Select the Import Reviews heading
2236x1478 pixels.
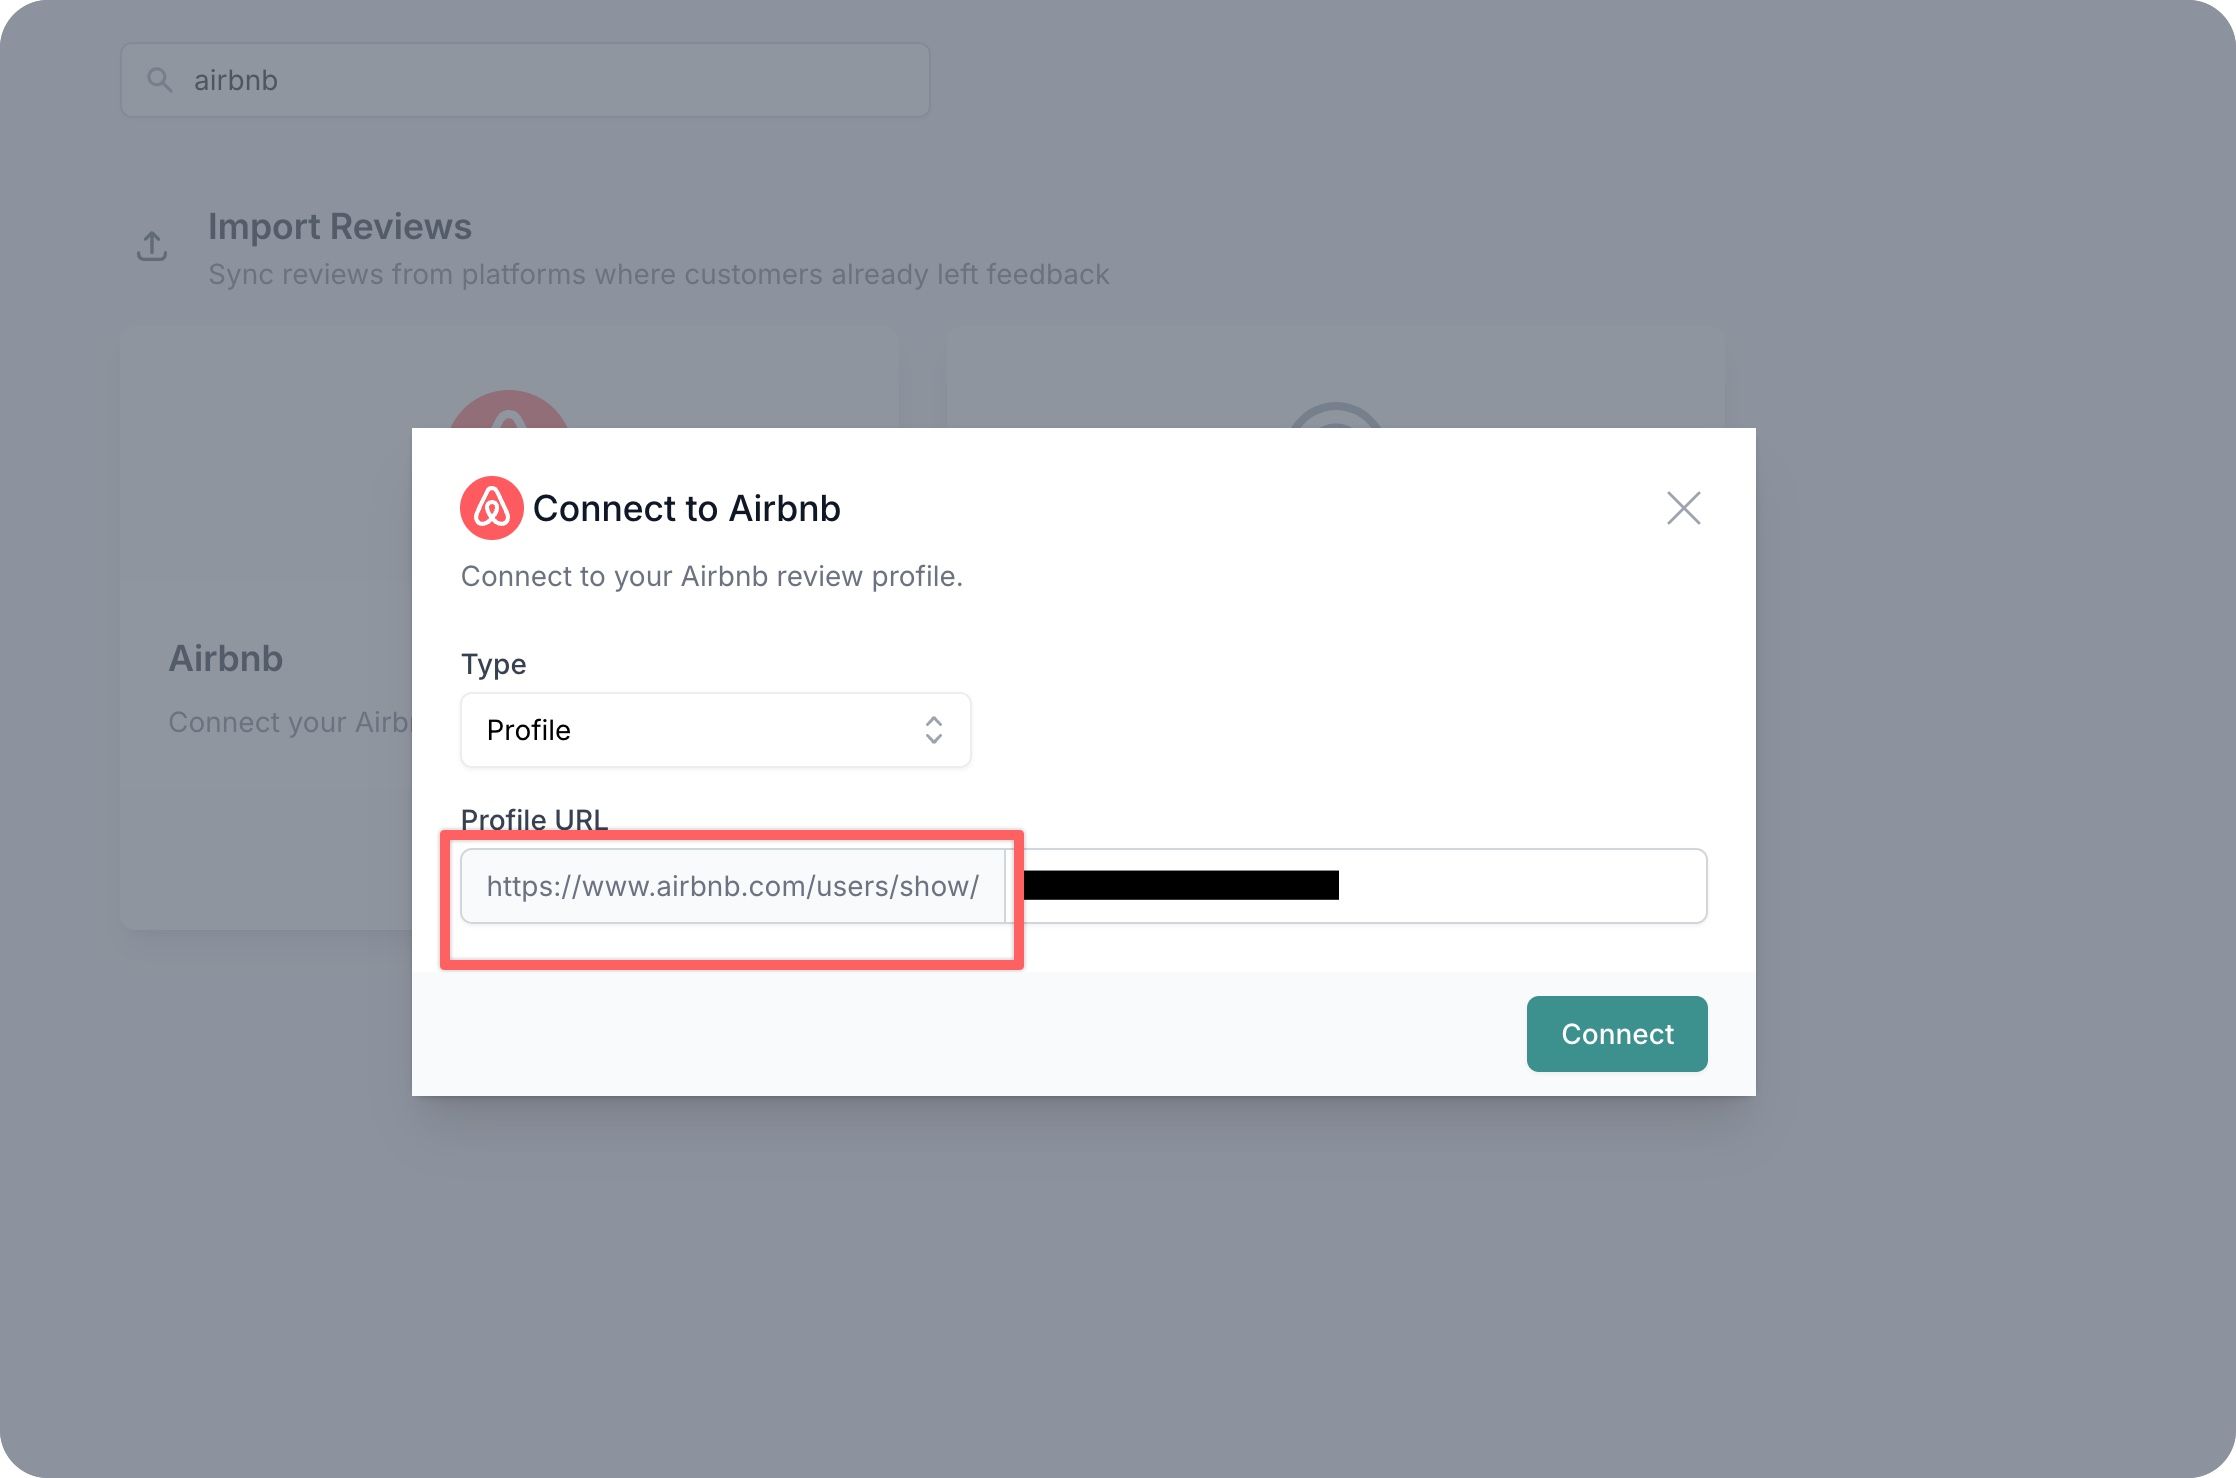coord(340,227)
